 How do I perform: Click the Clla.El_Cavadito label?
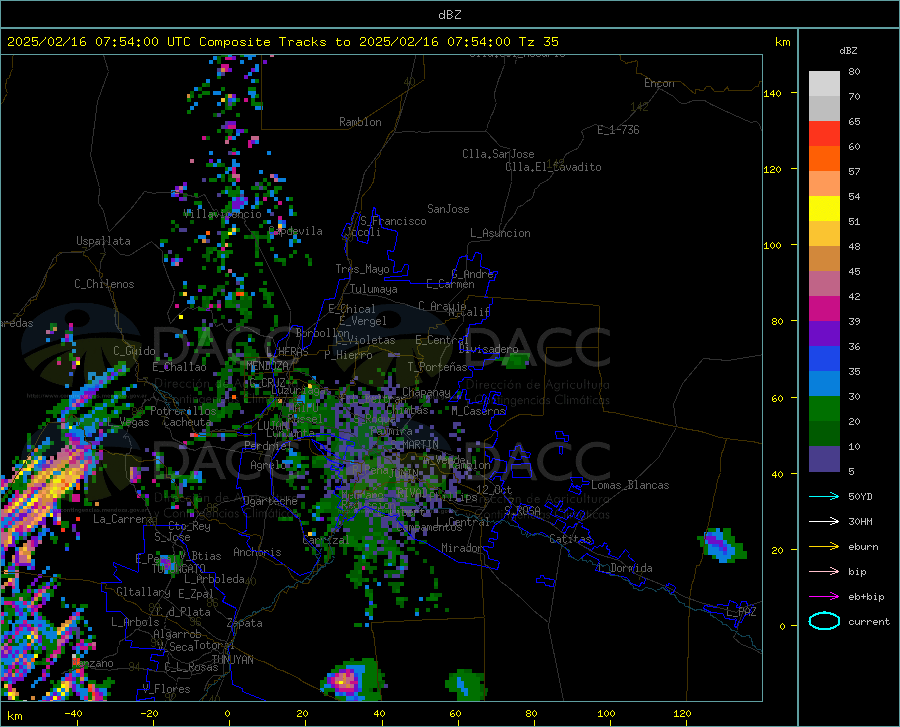[x=553, y=167]
